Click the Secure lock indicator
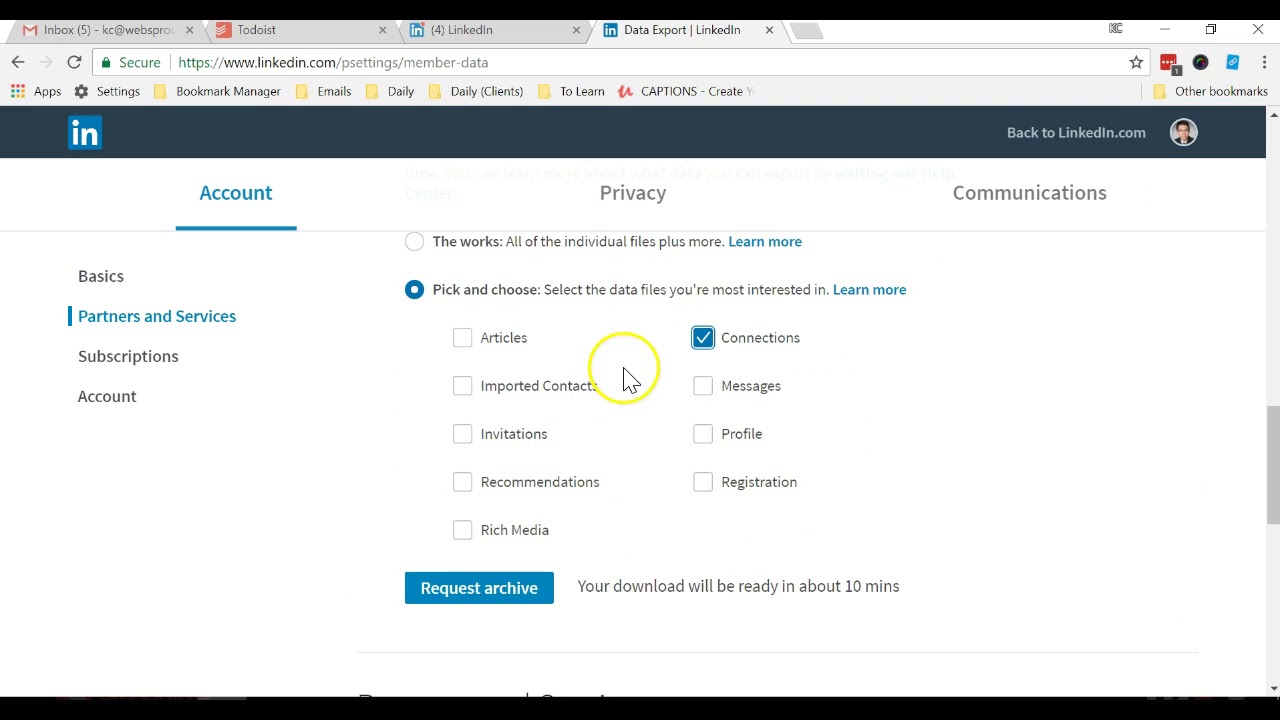This screenshot has height=720, width=1280. click(x=131, y=62)
